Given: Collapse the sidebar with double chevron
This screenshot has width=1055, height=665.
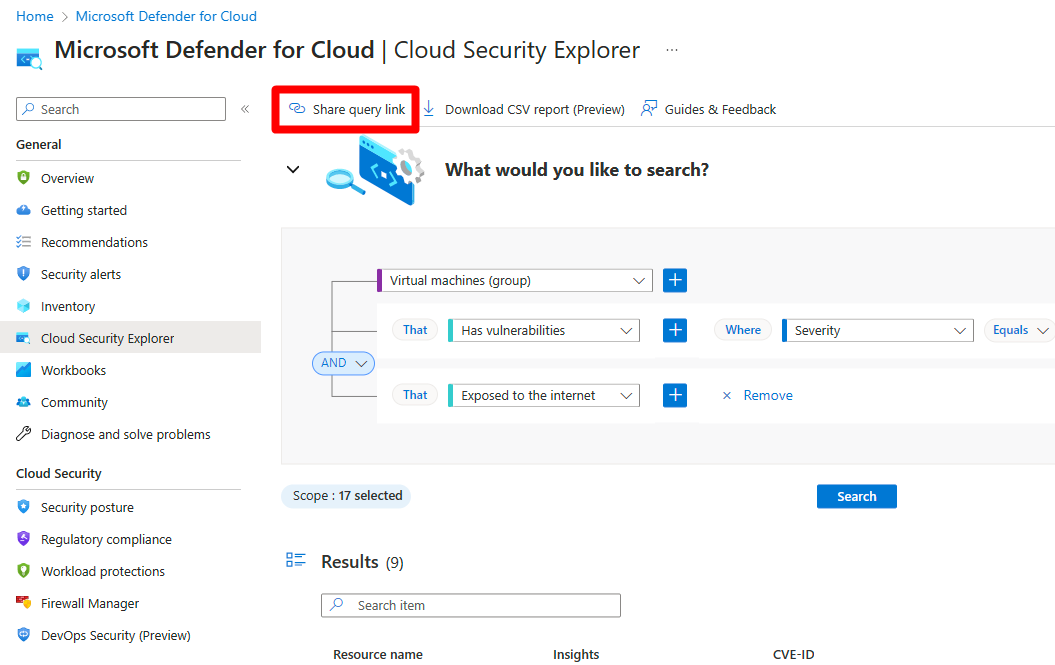Looking at the screenshot, I should pyautogui.click(x=245, y=109).
